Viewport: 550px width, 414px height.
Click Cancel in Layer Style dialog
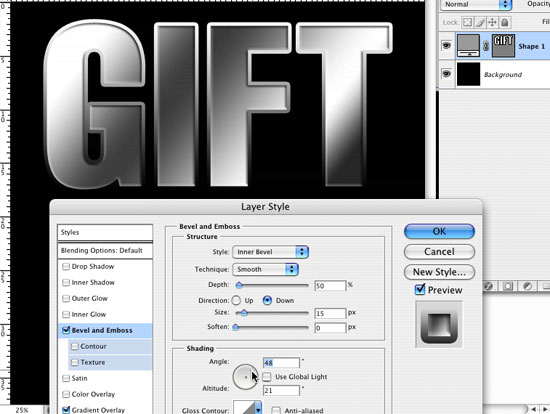pyautogui.click(x=439, y=252)
